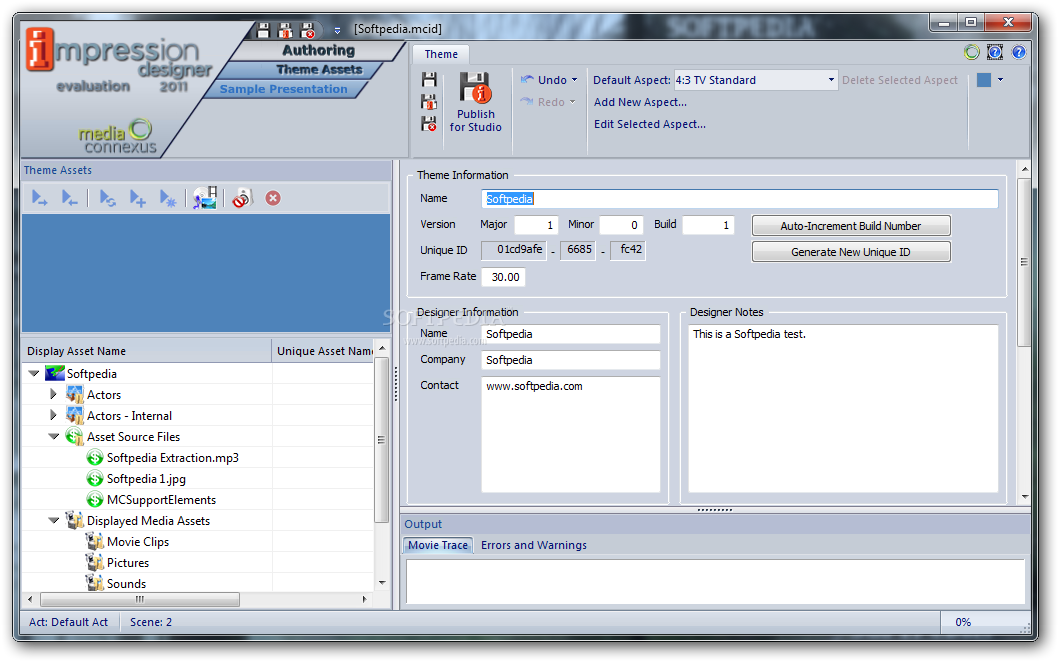The image size is (1059, 662).
Task: Click the play with asterisk icon
Action: coord(167,199)
